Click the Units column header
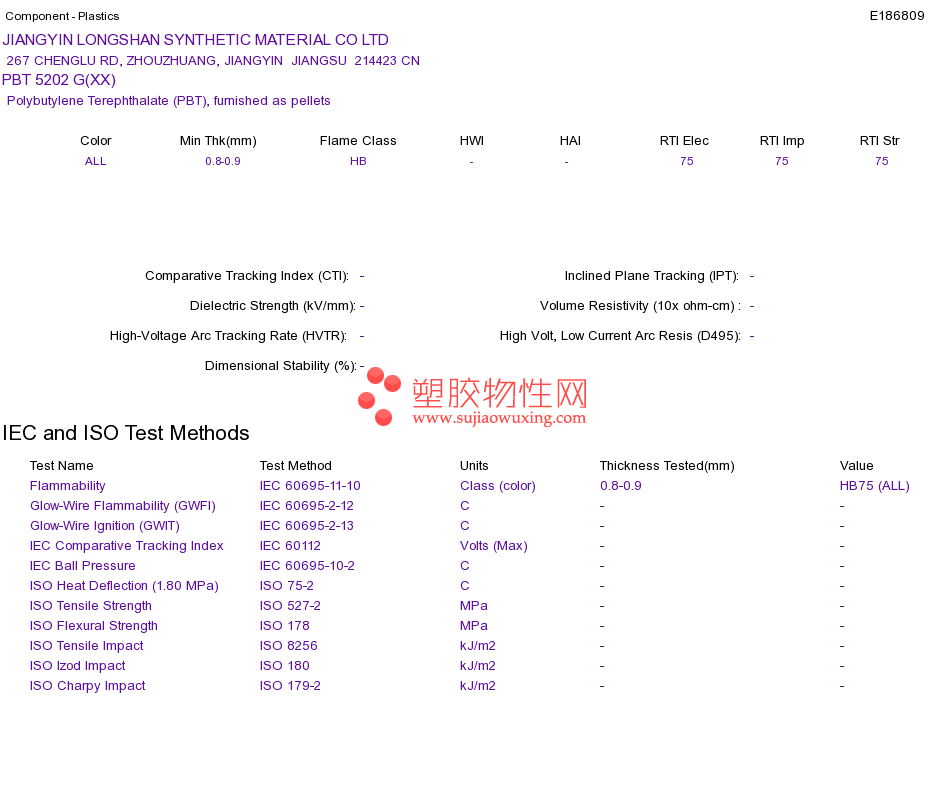This screenshot has width=950, height=800. [x=474, y=465]
